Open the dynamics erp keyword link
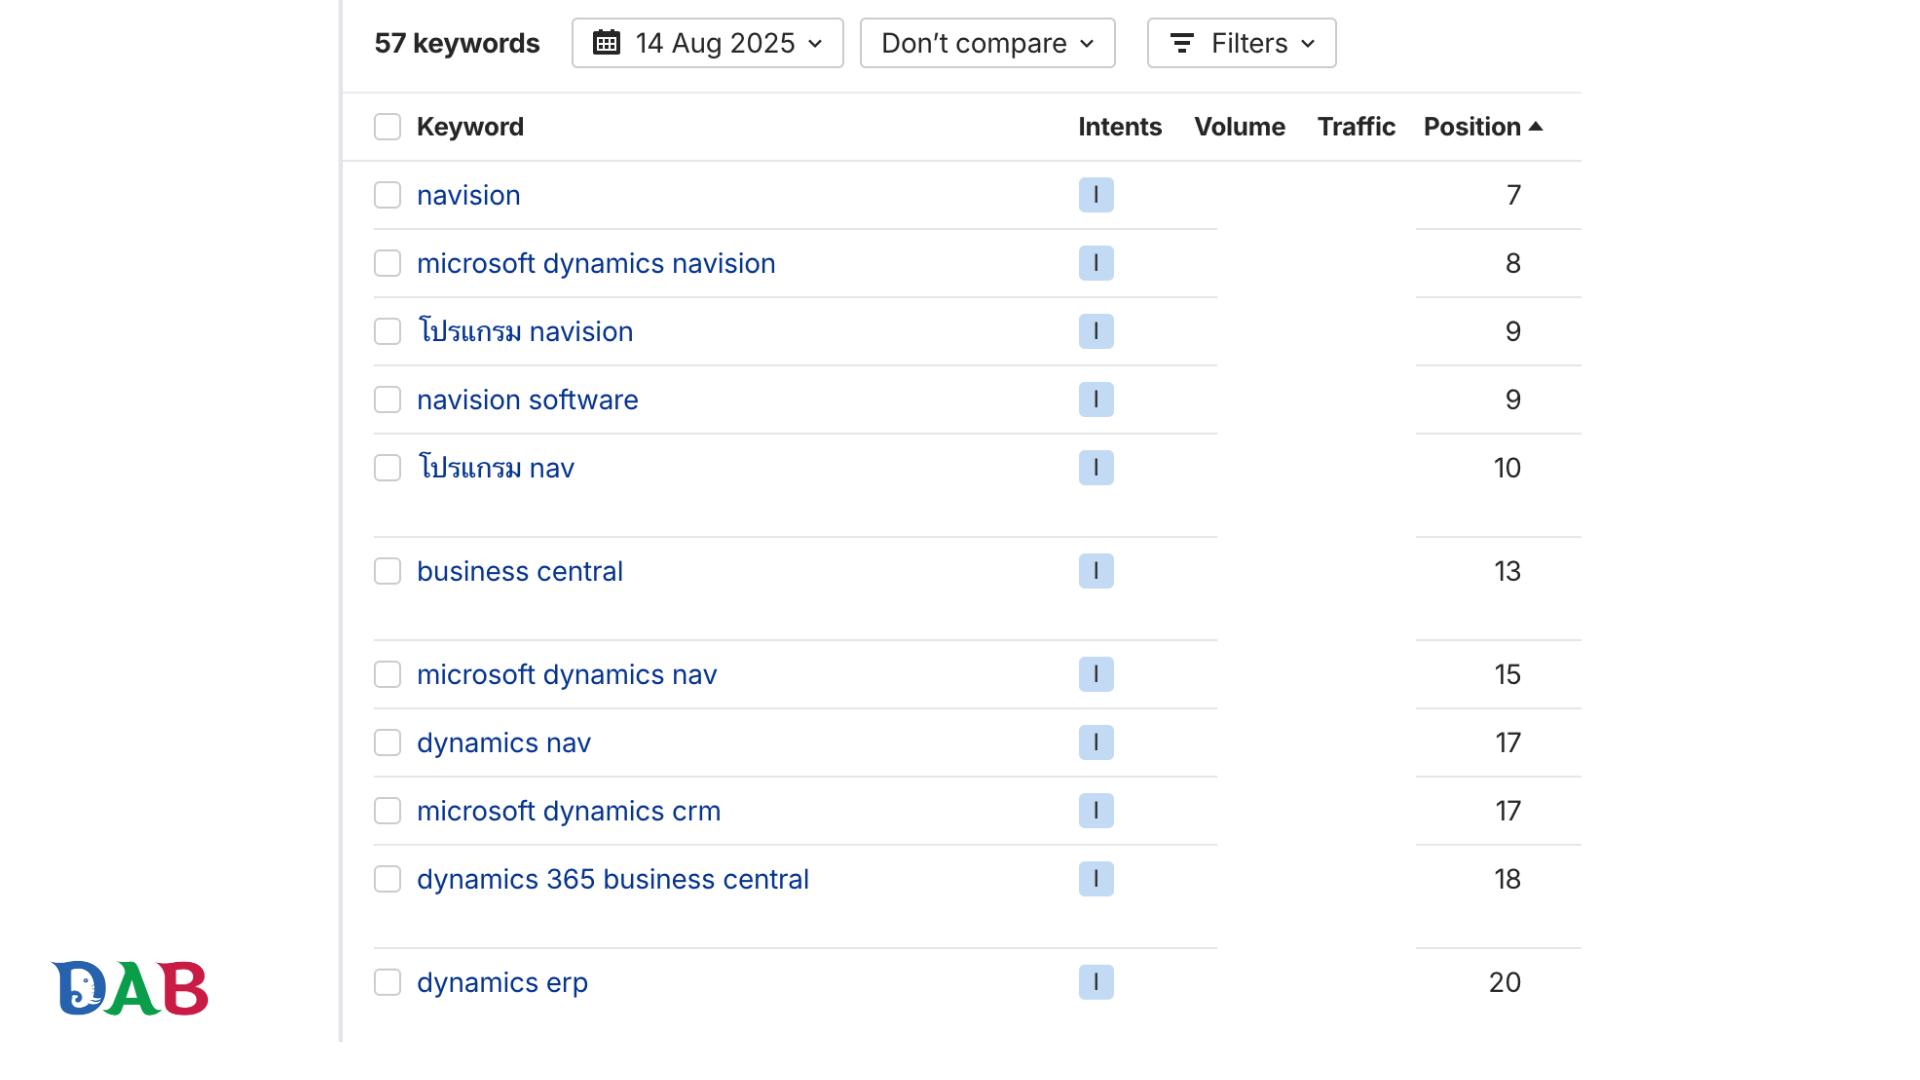This screenshot has height=1080, width=1920. point(502,982)
